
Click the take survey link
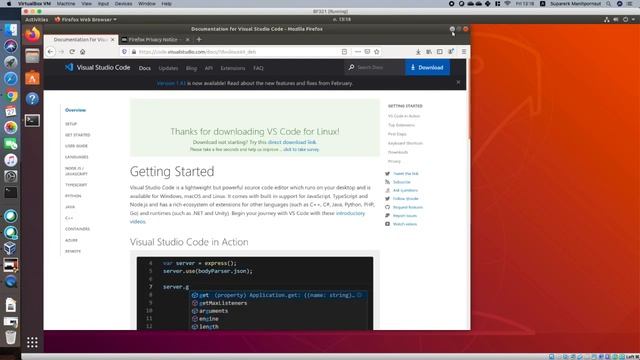click(301, 149)
